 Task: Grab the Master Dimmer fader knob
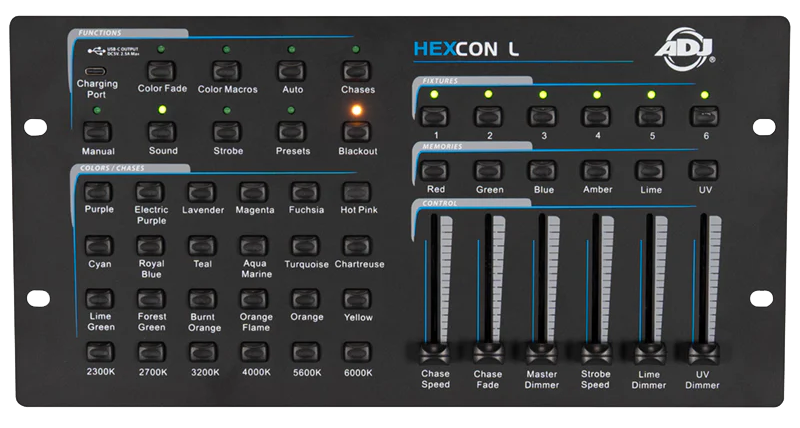[x=542, y=353]
